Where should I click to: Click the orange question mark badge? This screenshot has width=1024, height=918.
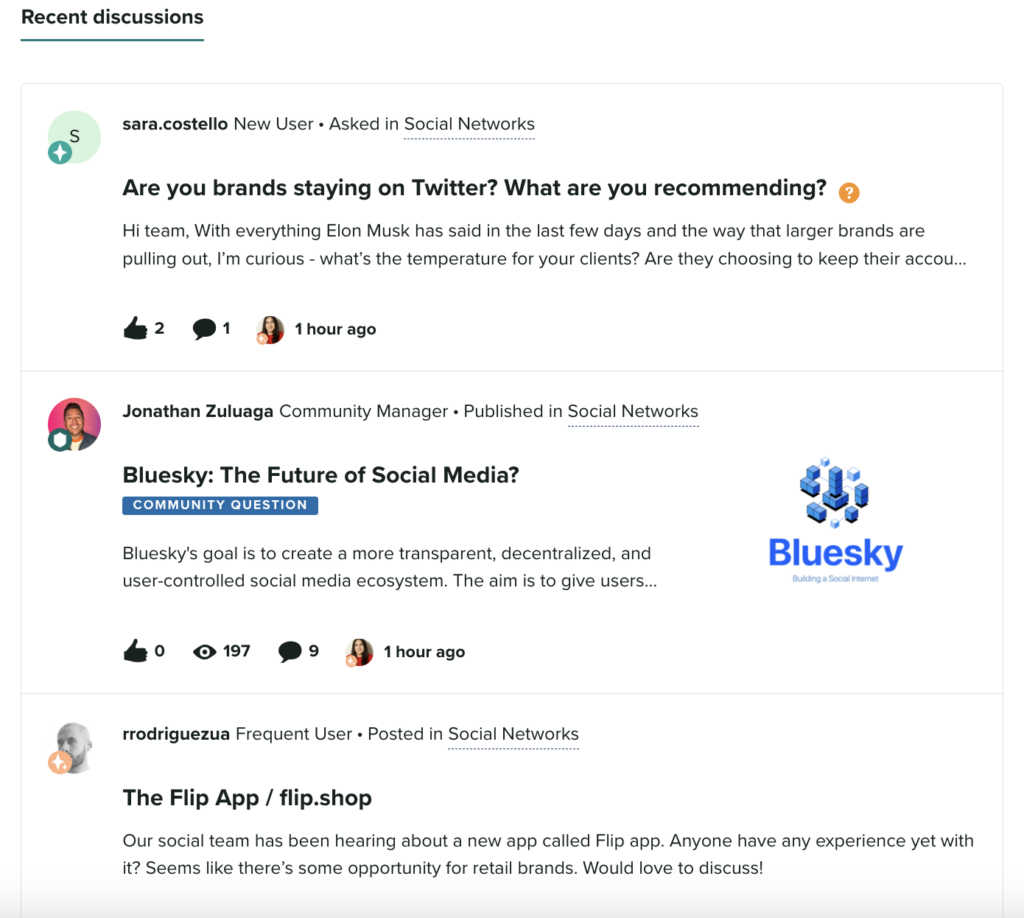pos(848,193)
